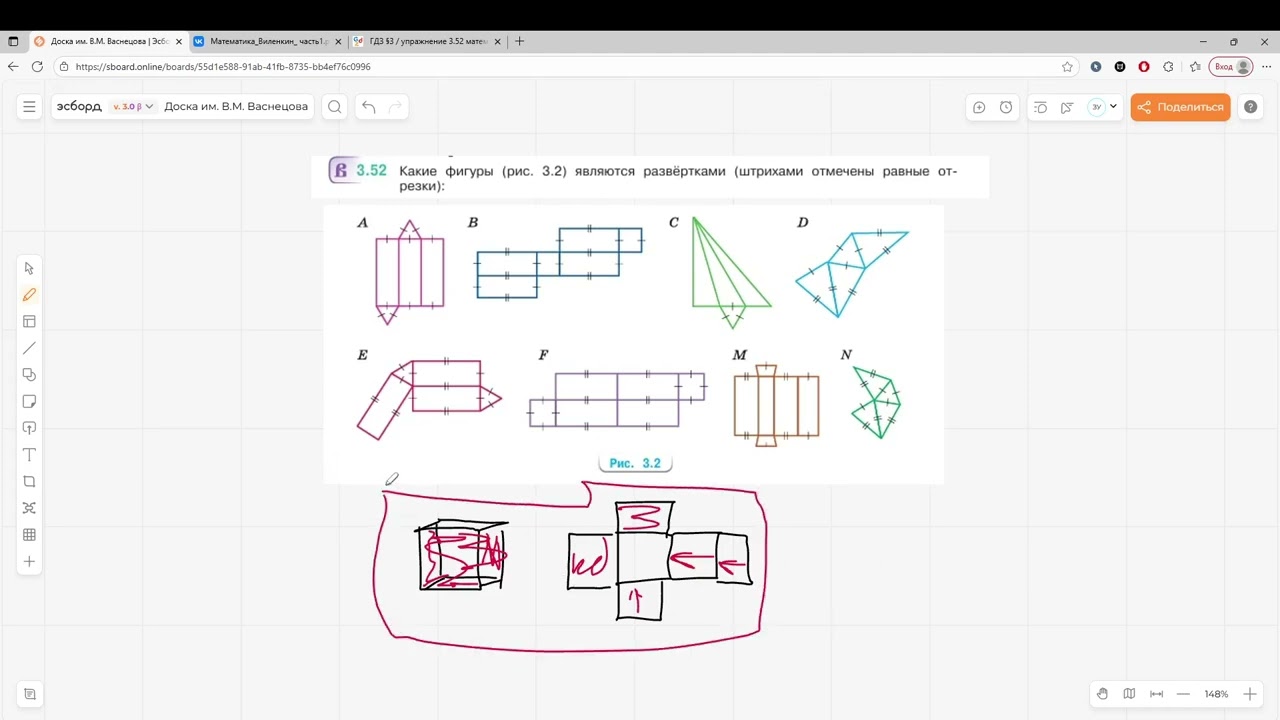
Task: Open the mind map connector tool
Action: click(x=29, y=508)
